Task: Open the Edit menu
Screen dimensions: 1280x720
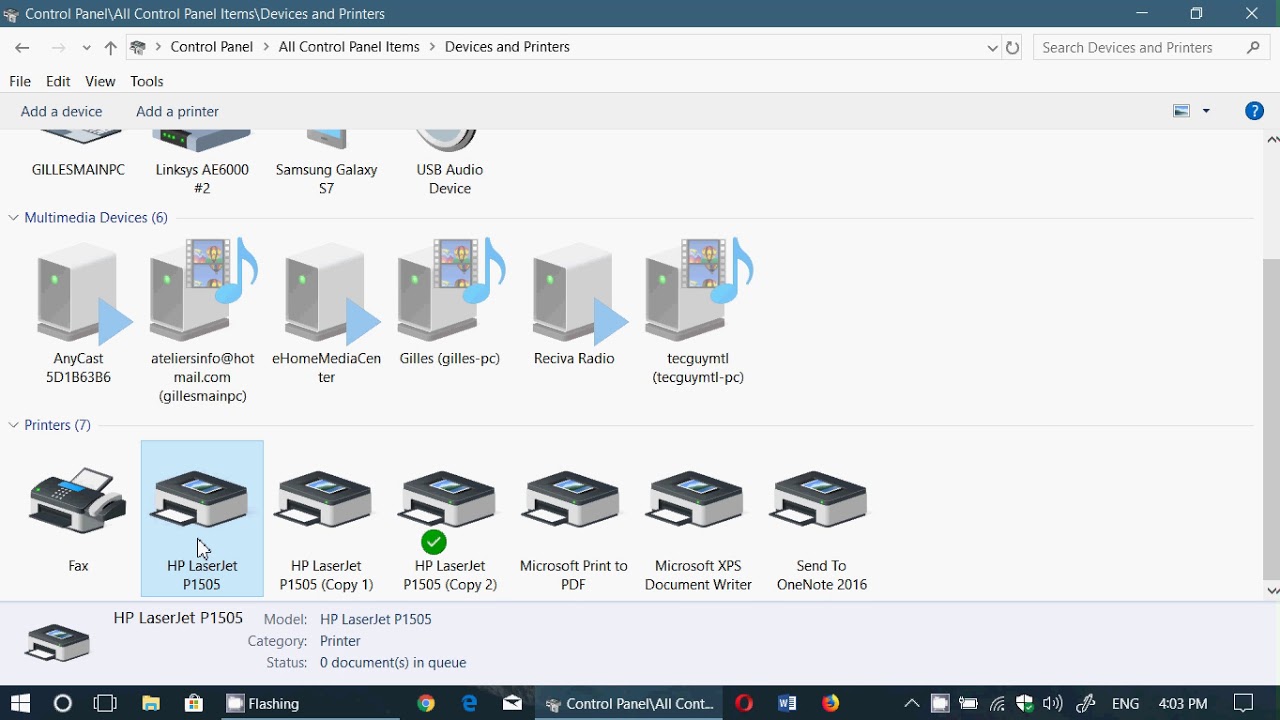Action: click(58, 81)
